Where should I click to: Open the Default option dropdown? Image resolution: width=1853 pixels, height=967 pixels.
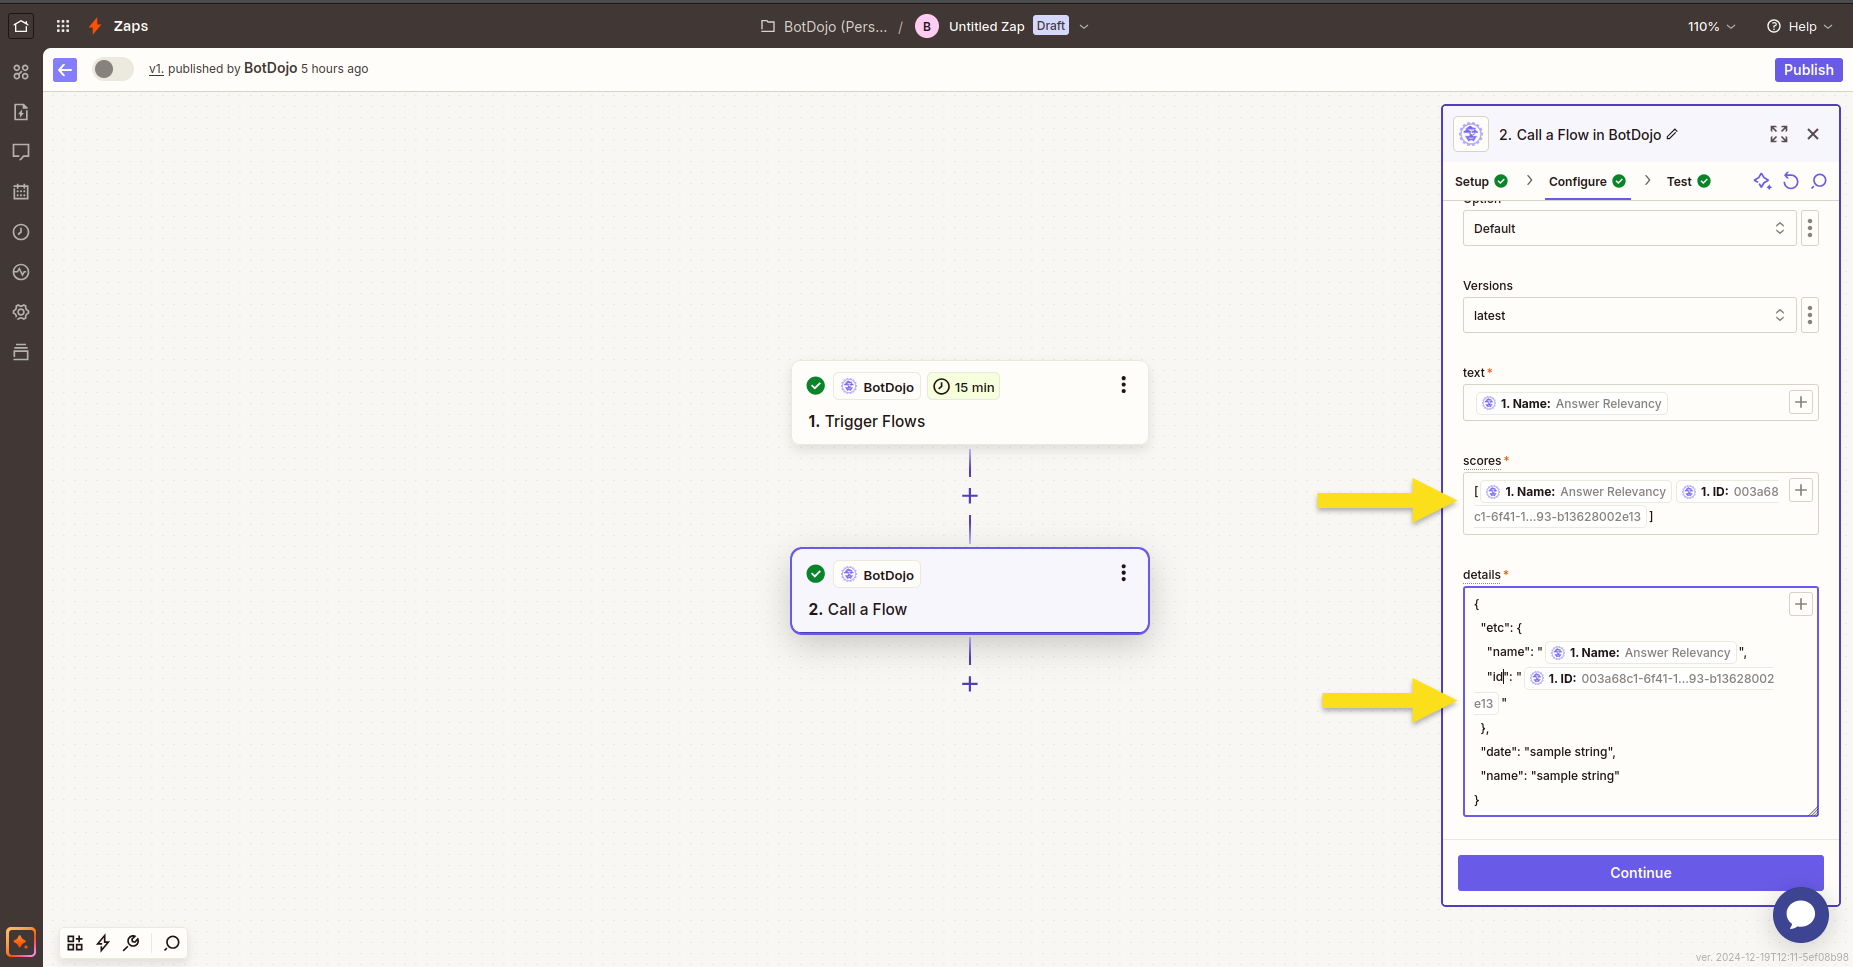coord(1629,228)
